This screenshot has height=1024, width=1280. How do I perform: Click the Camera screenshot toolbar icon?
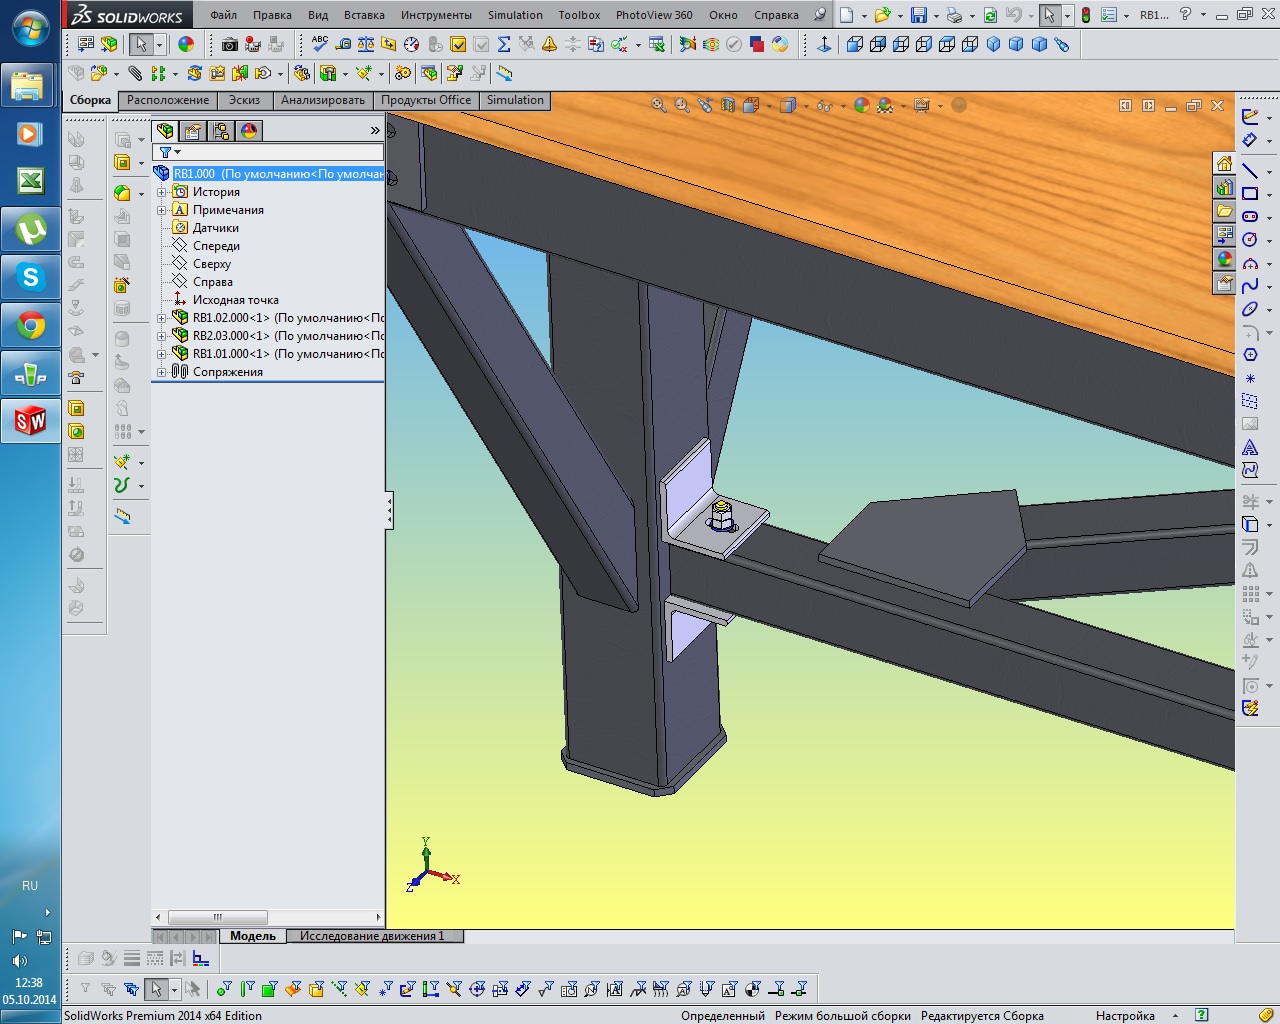pyautogui.click(x=230, y=44)
